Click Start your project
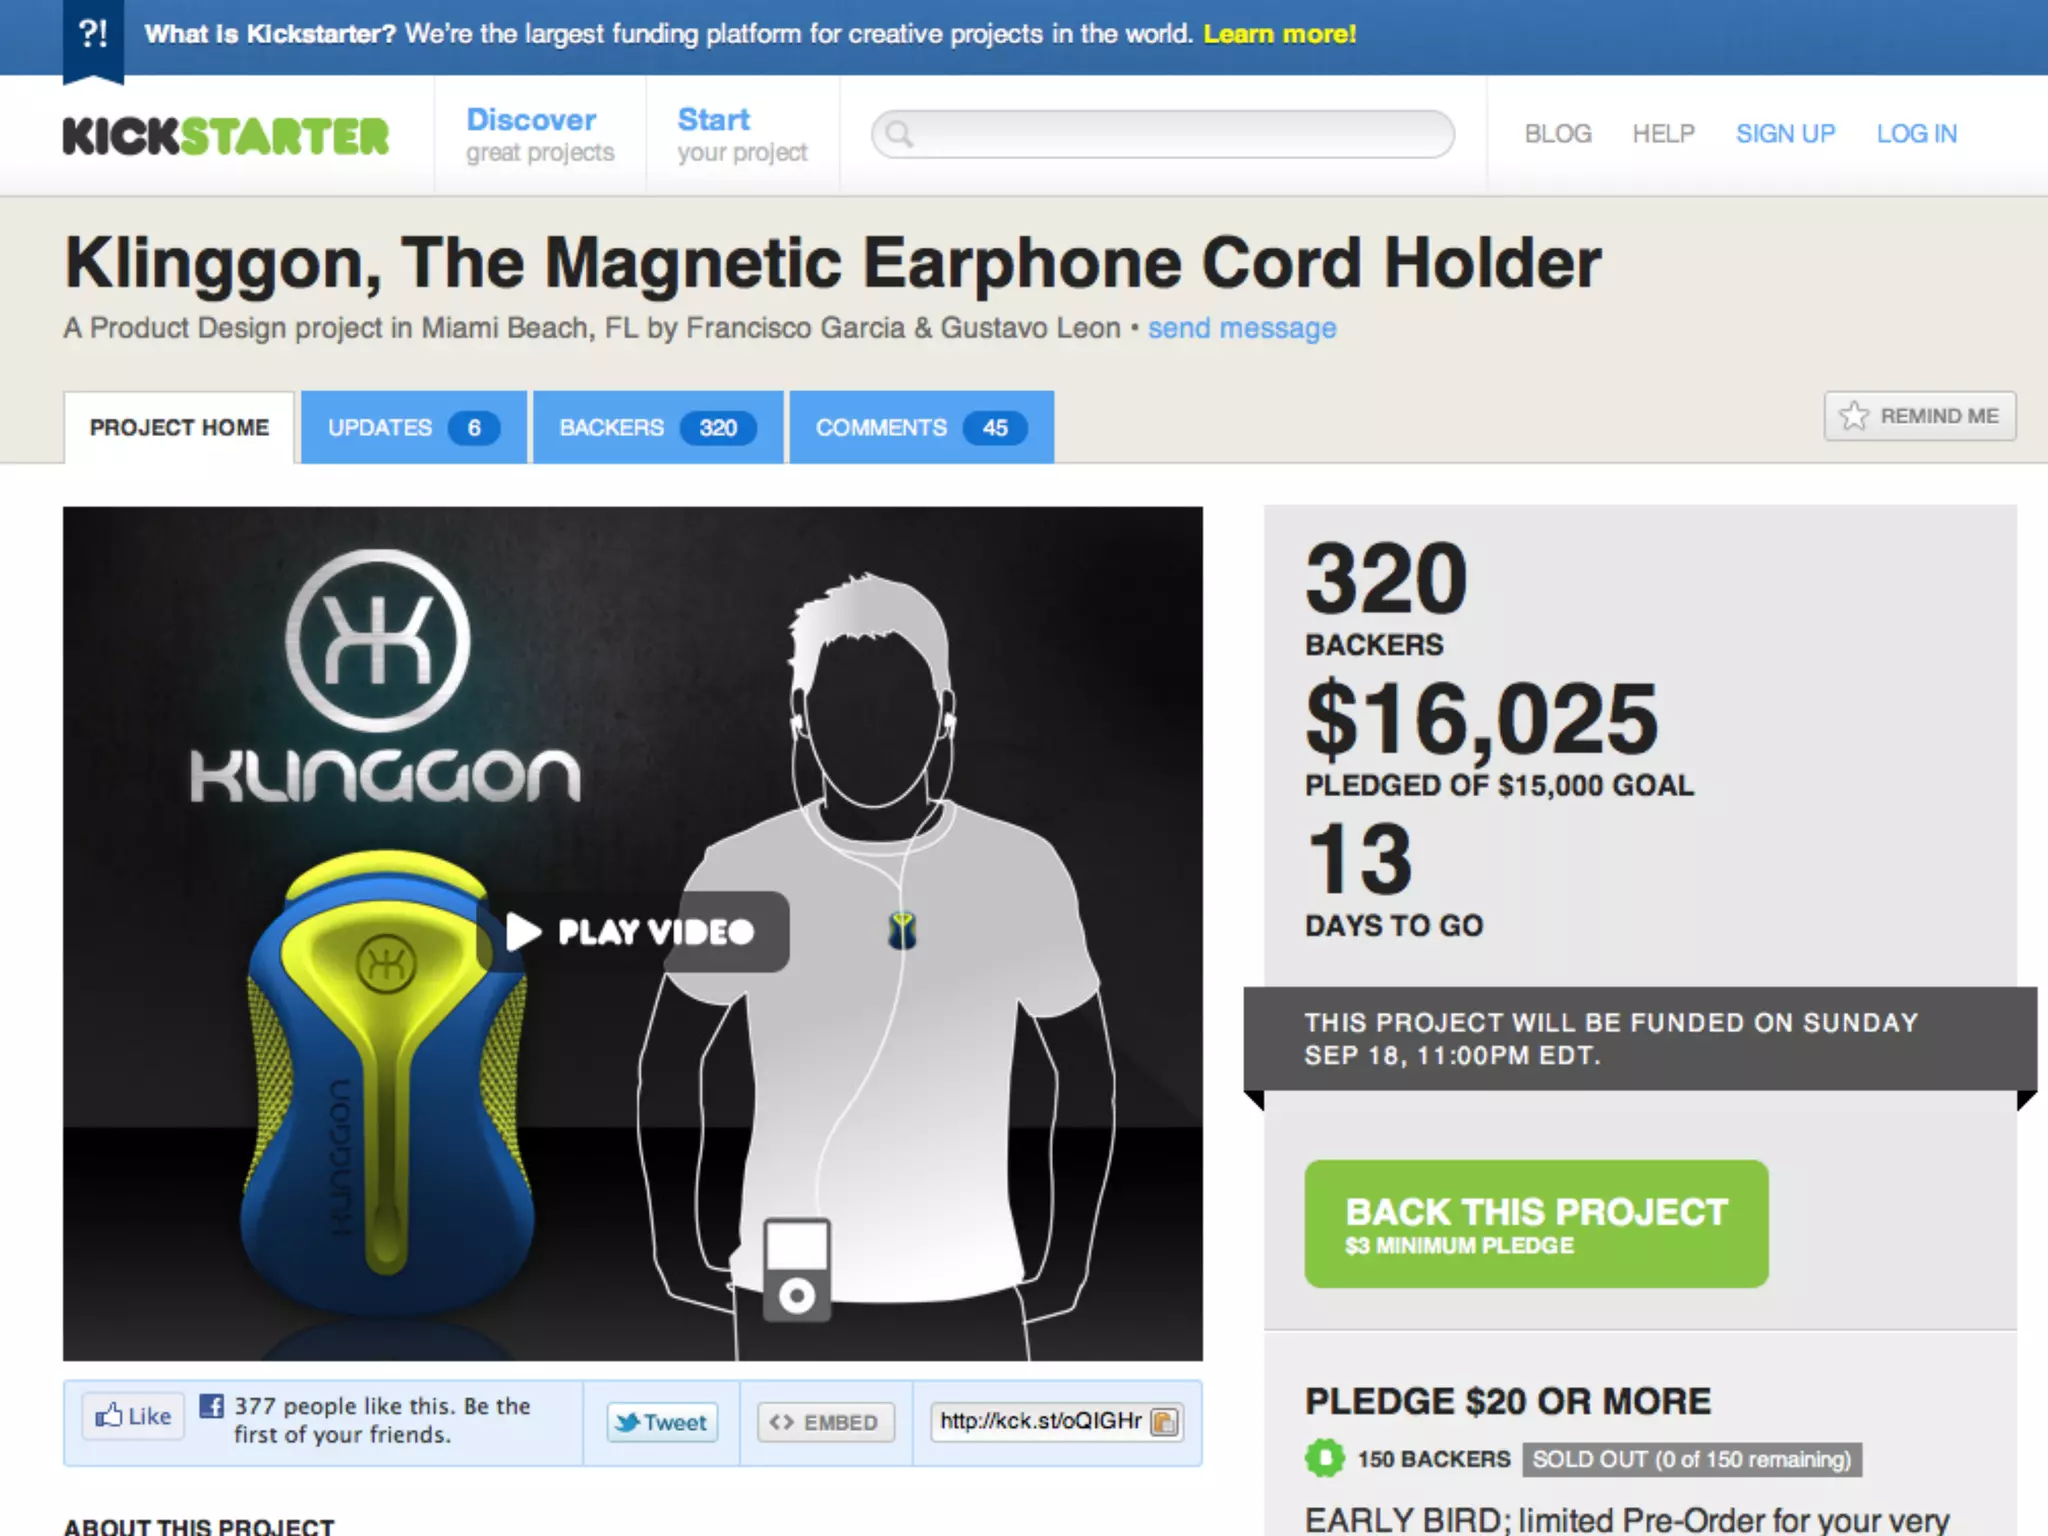Screen dimensions: 2048x1536 pos(742,134)
